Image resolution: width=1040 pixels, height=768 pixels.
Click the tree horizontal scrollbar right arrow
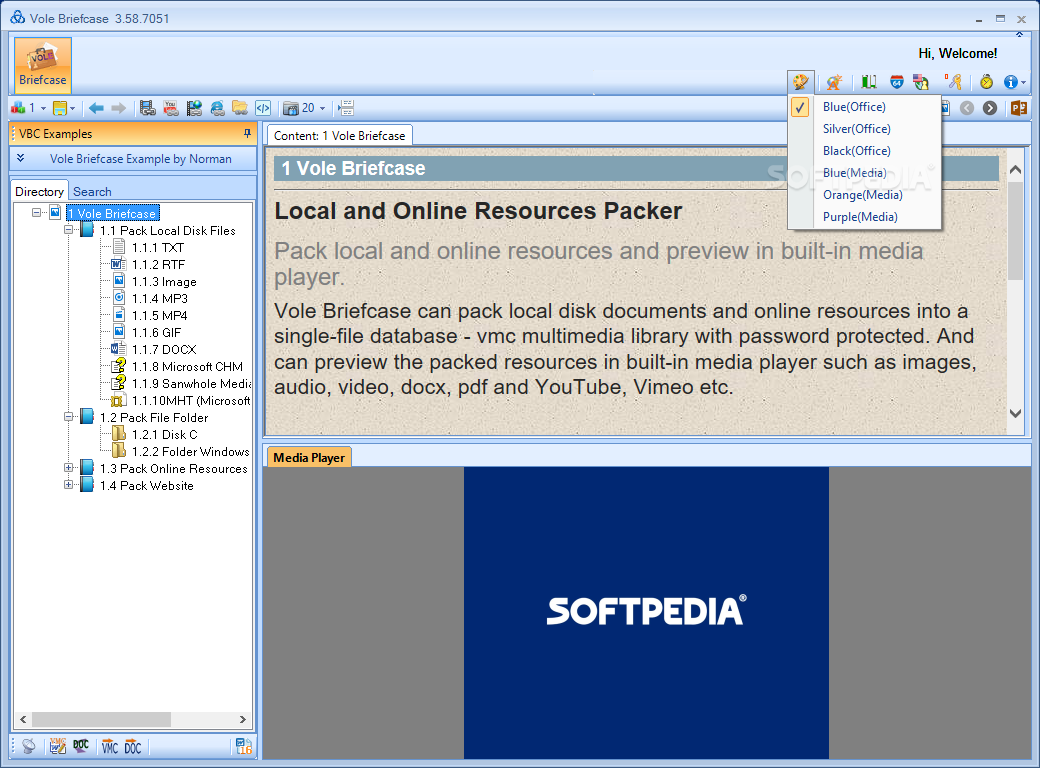[x=242, y=719]
